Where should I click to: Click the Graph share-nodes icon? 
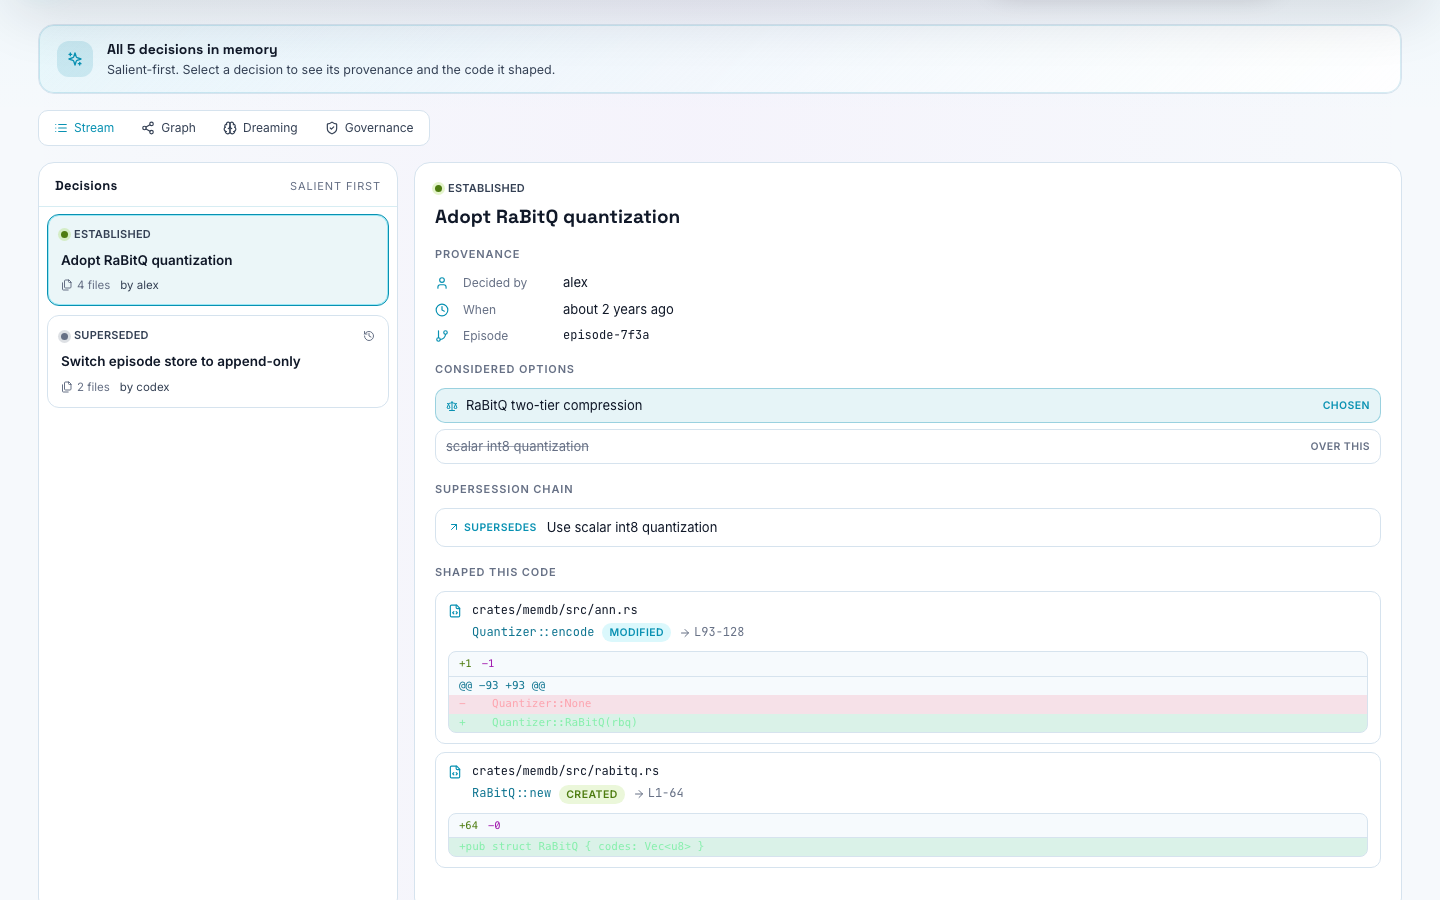pyautogui.click(x=148, y=128)
